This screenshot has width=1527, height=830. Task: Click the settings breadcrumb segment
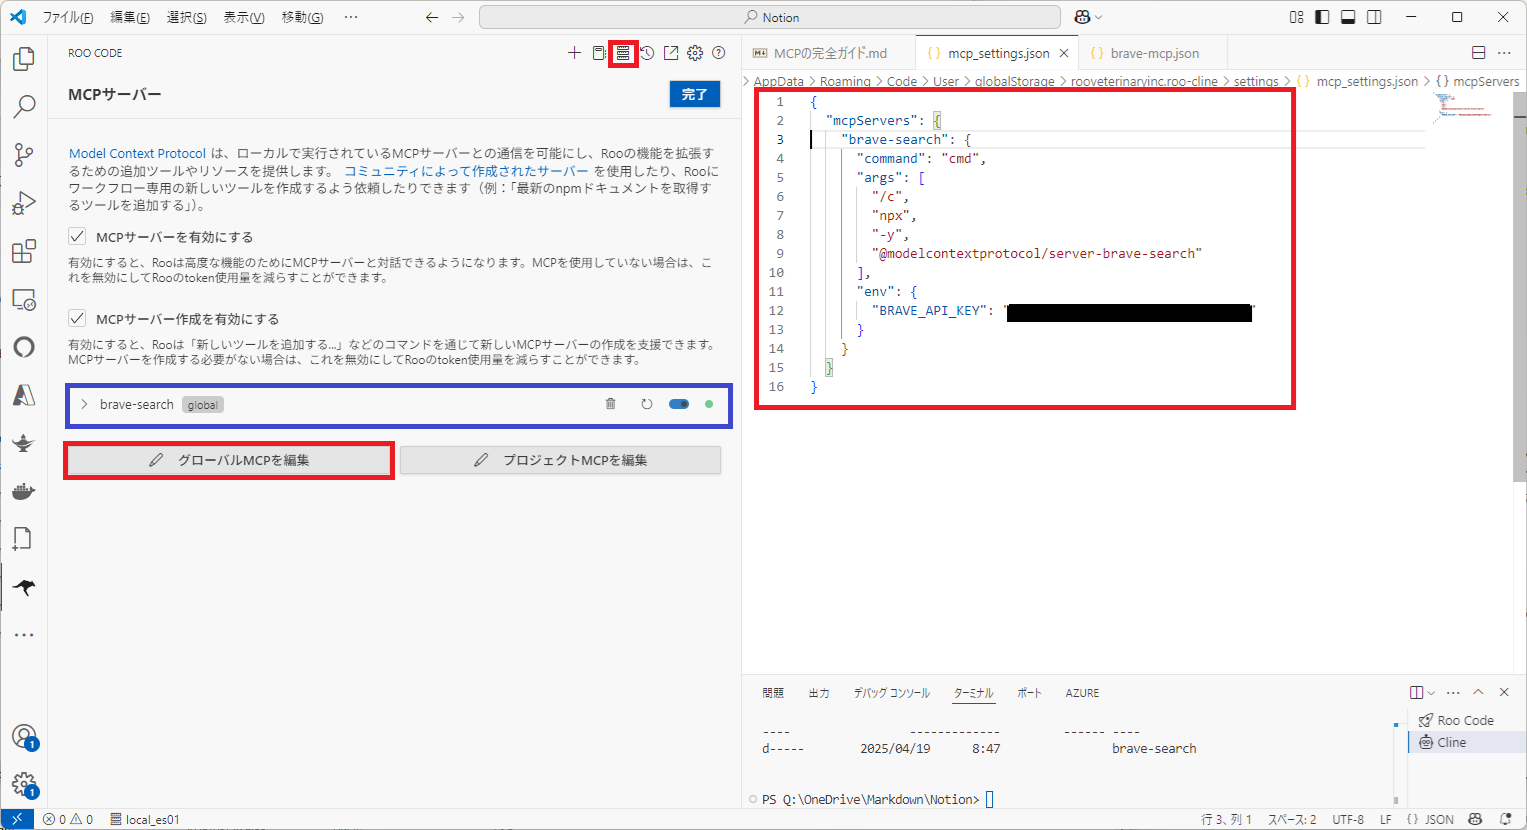pyautogui.click(x=1256, y=81)
